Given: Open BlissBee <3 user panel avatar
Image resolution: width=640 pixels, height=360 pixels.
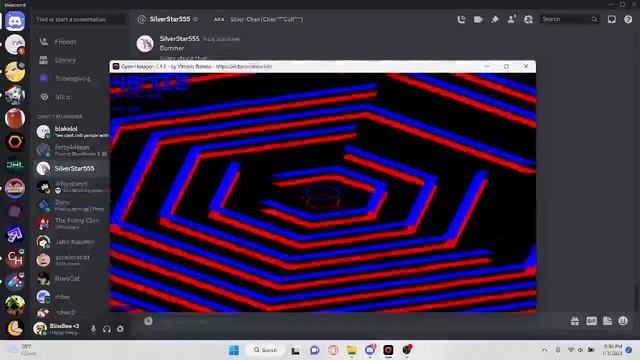Looking at the screenshot, I should [40, 329].
